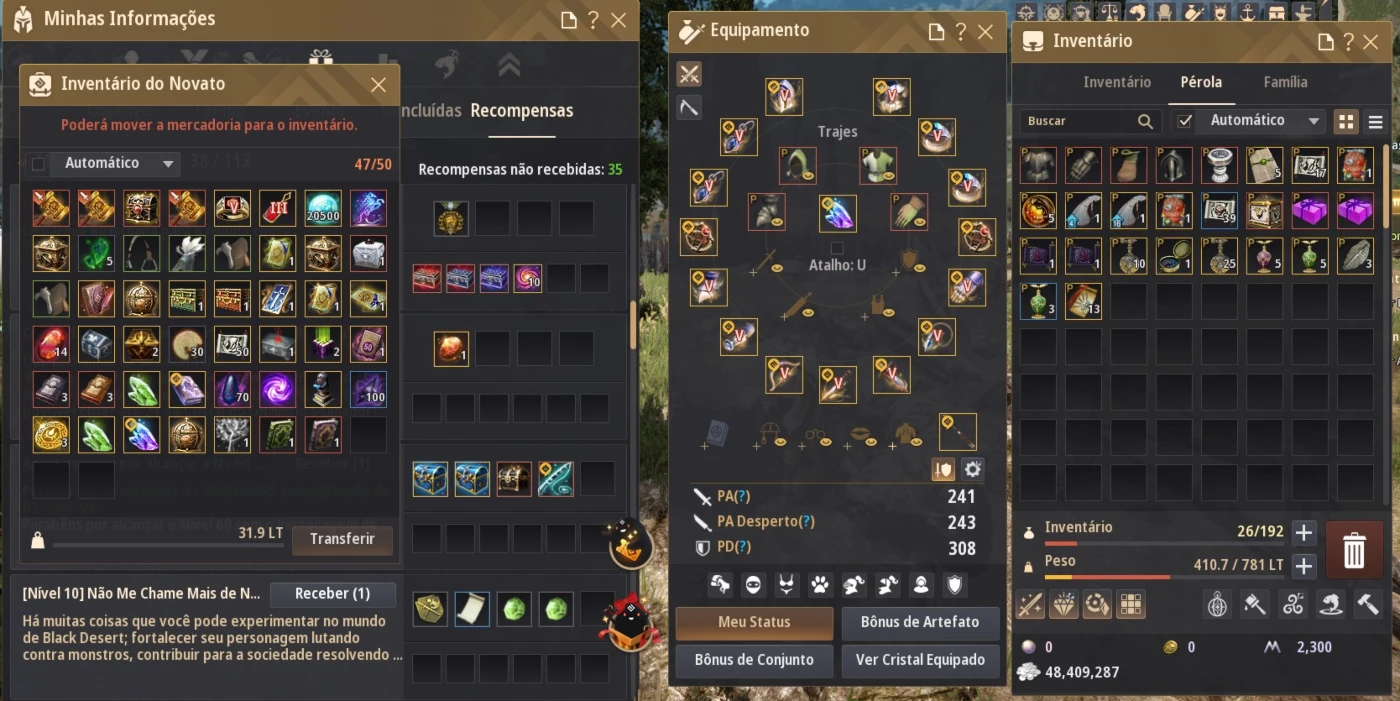Enable the checkbox in Inventário do Novato

click(38, 163)
